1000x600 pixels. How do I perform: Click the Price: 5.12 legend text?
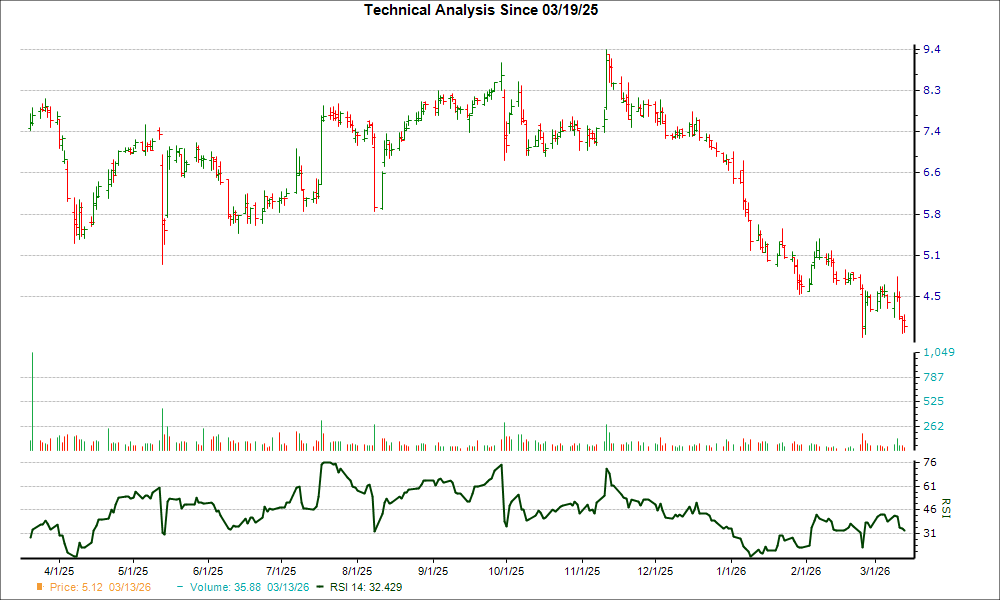point(68,589)
